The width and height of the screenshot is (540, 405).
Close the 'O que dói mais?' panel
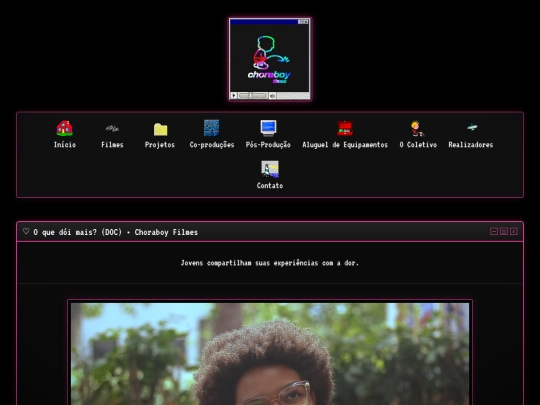point(514,231)
